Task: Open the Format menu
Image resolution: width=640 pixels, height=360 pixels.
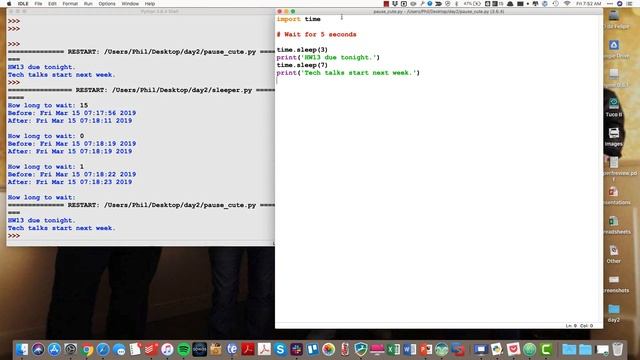Action: (70, 4)
